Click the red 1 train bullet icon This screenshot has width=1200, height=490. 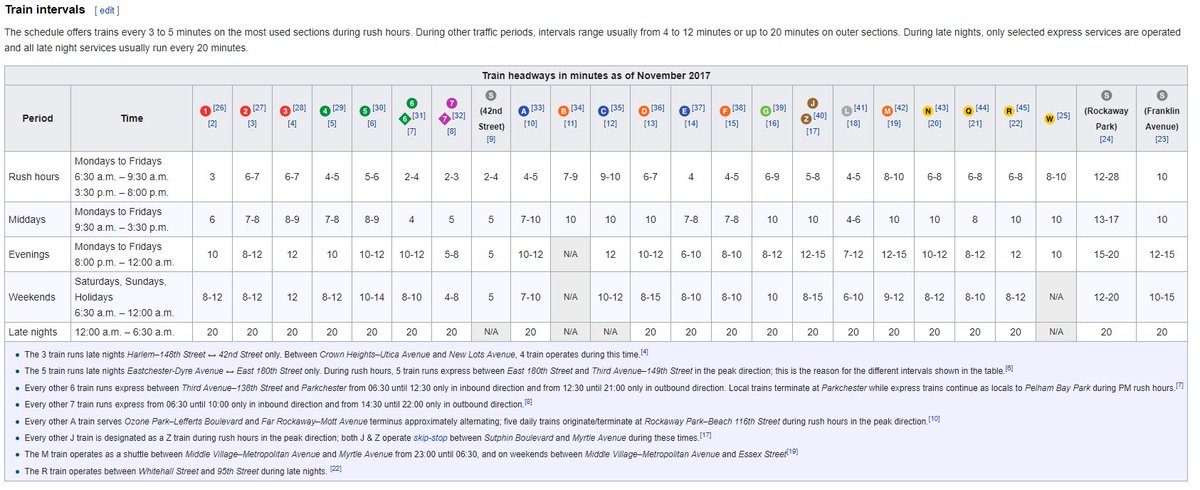click(x=205, y=110)
